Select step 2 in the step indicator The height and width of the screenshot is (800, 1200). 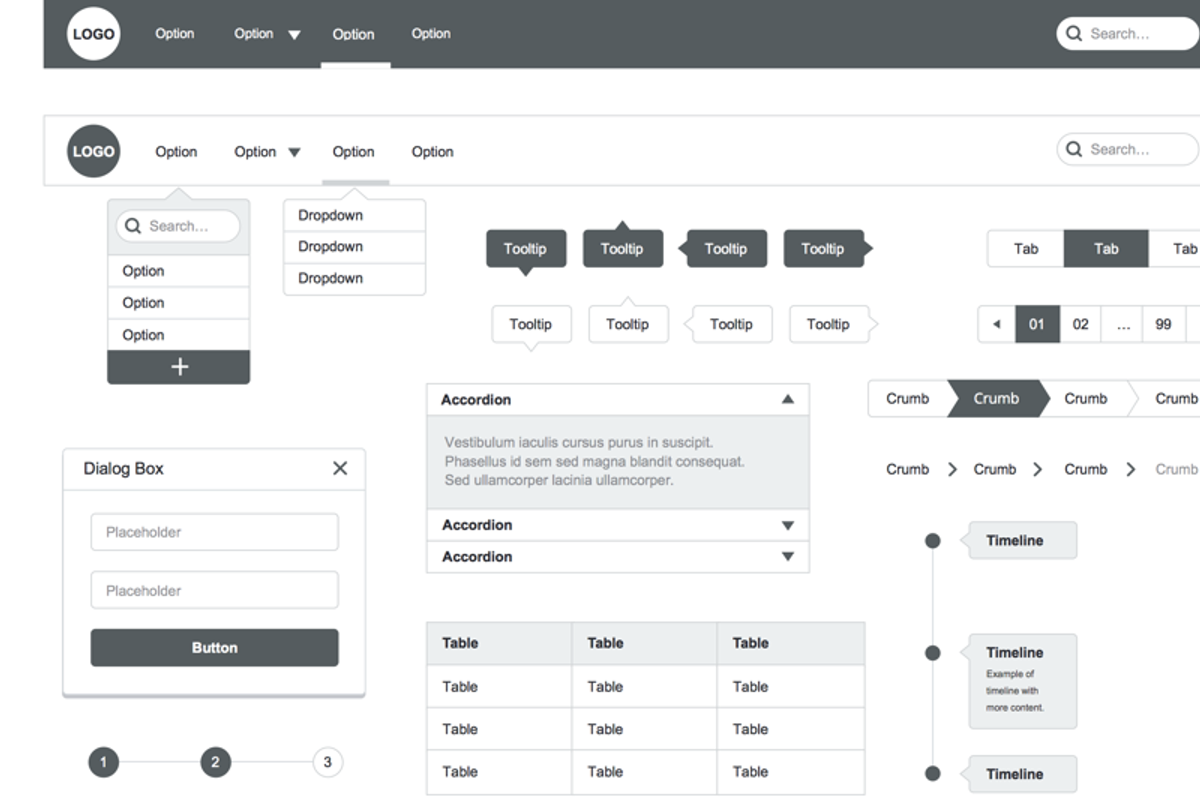[215, 763]
